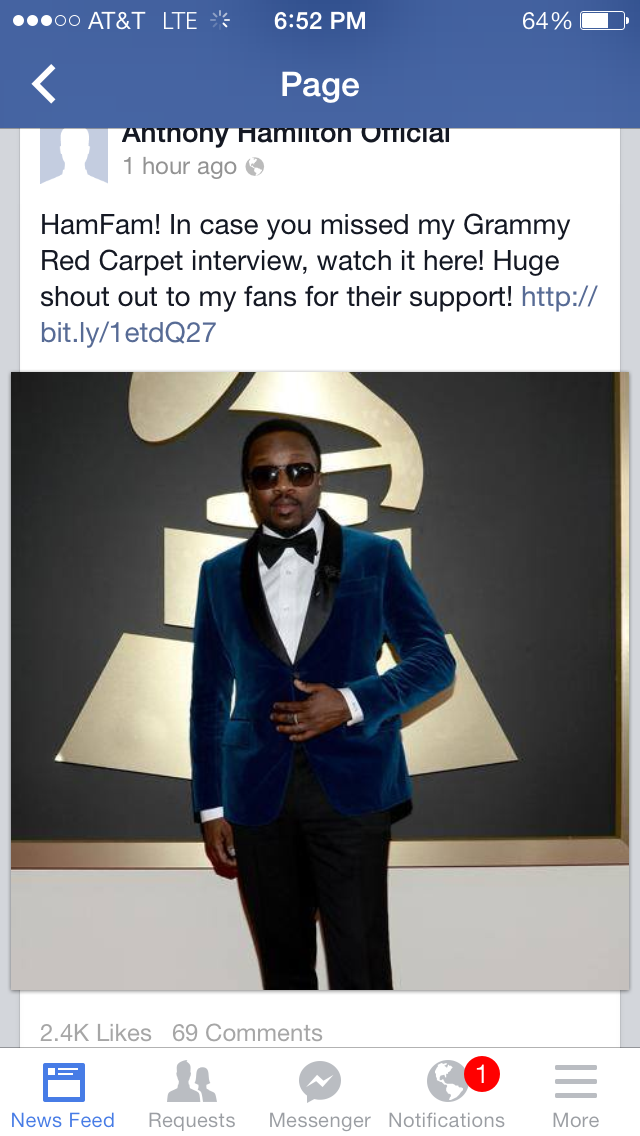
Task: Tap the Notifications label text
Action: pyautogui.click(x=446, y=1120)
